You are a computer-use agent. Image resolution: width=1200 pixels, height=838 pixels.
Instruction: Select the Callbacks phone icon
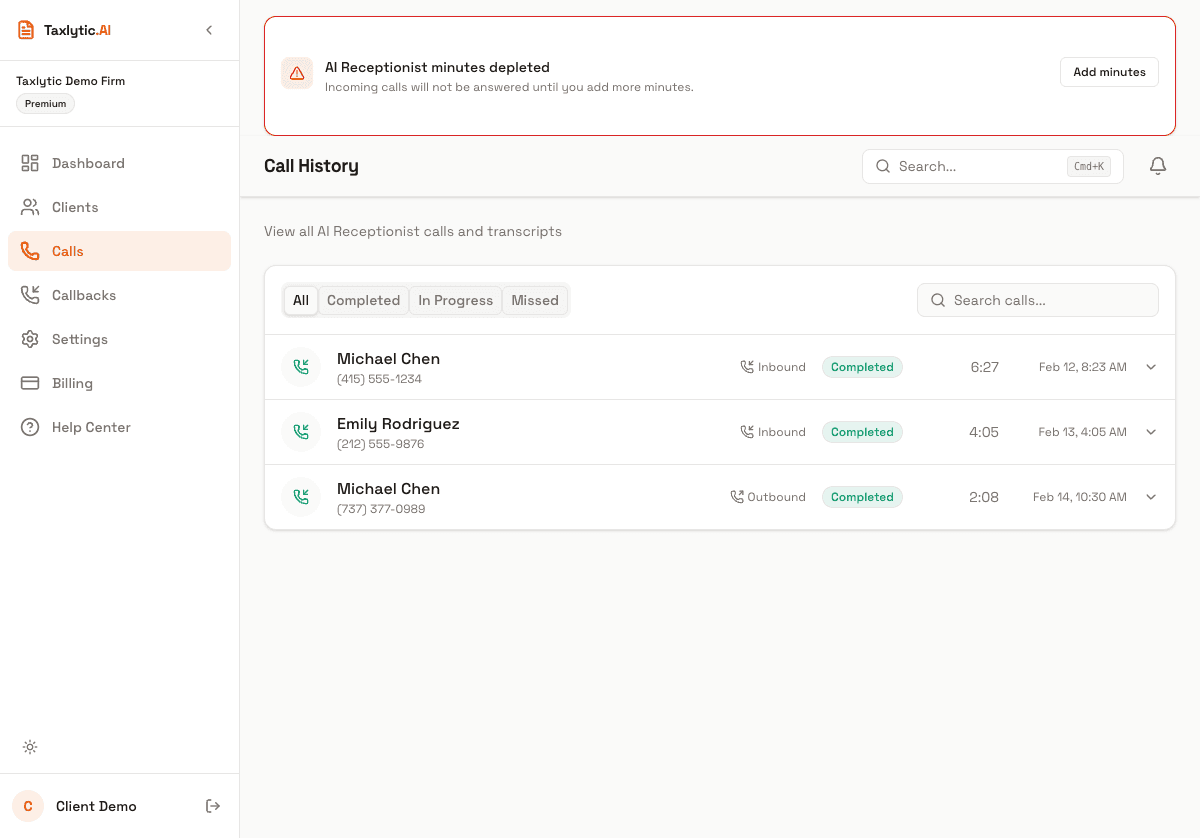[30, 295]
